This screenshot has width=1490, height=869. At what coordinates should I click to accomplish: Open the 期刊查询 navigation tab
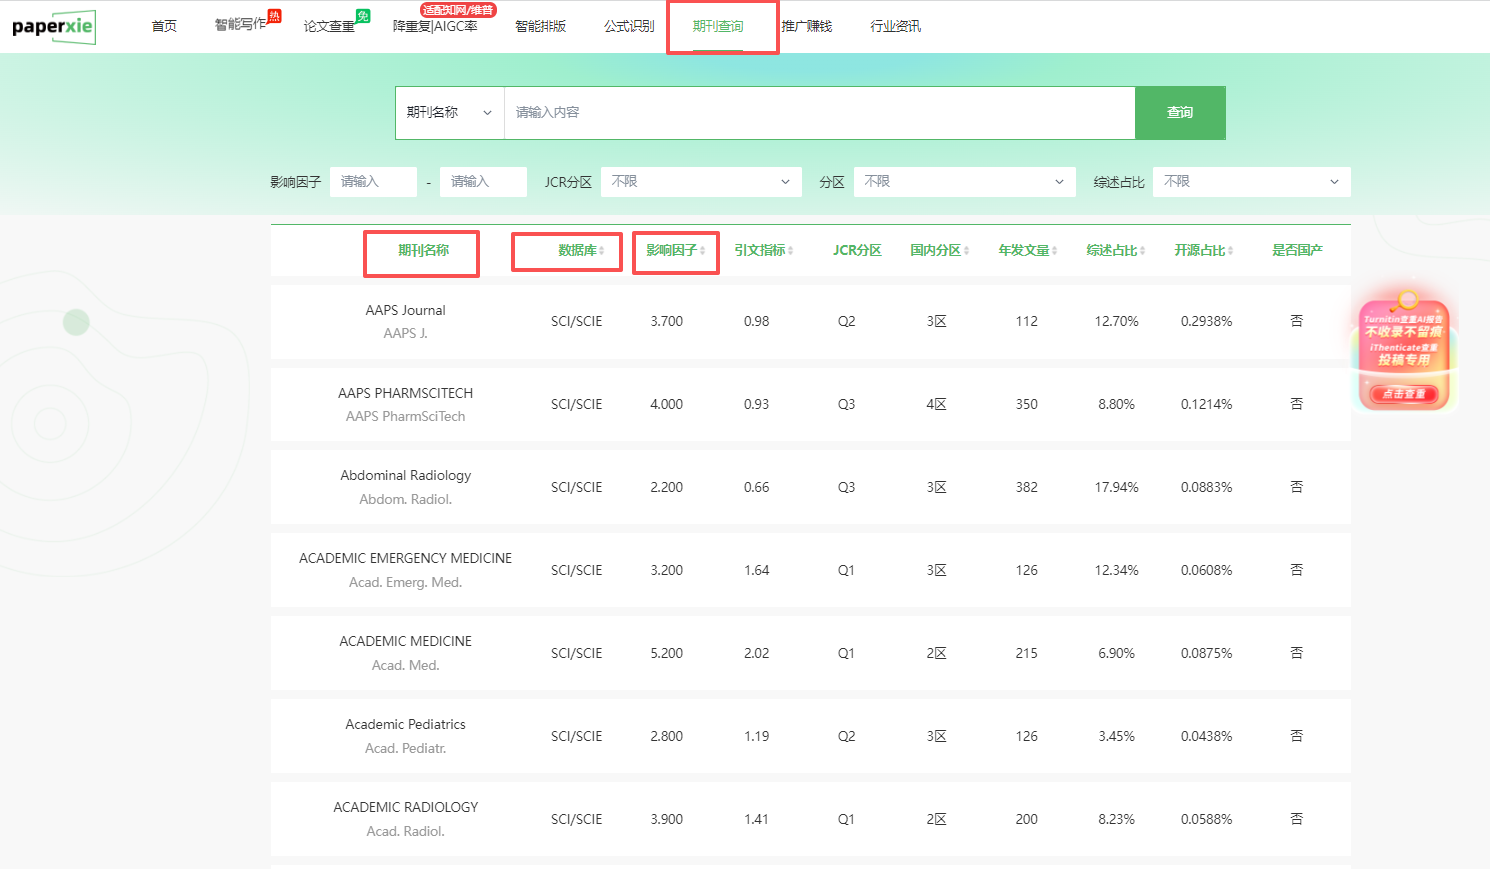click(x=718, y=27)
